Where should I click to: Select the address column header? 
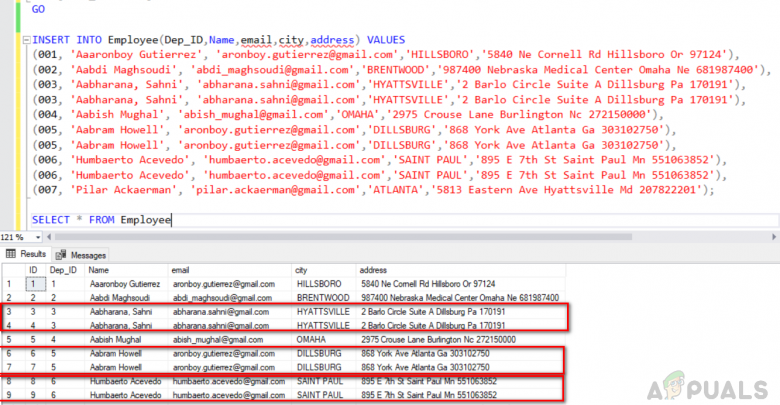click(x=373, y=270)
